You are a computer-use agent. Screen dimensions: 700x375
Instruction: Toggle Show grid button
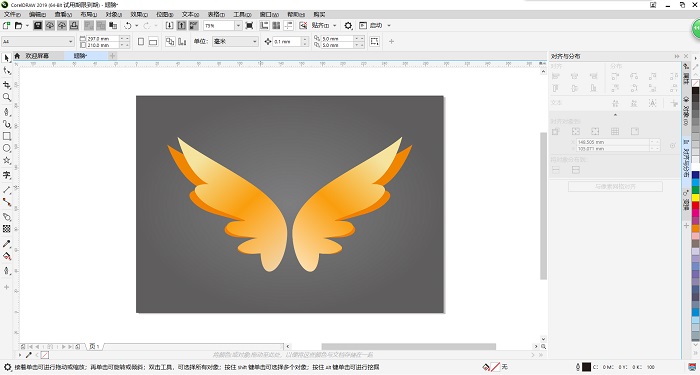coord(276,25)
